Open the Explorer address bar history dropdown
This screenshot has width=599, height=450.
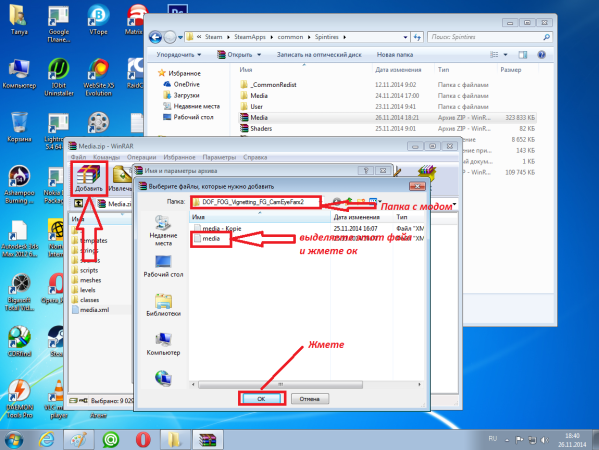tap(405, 37)
